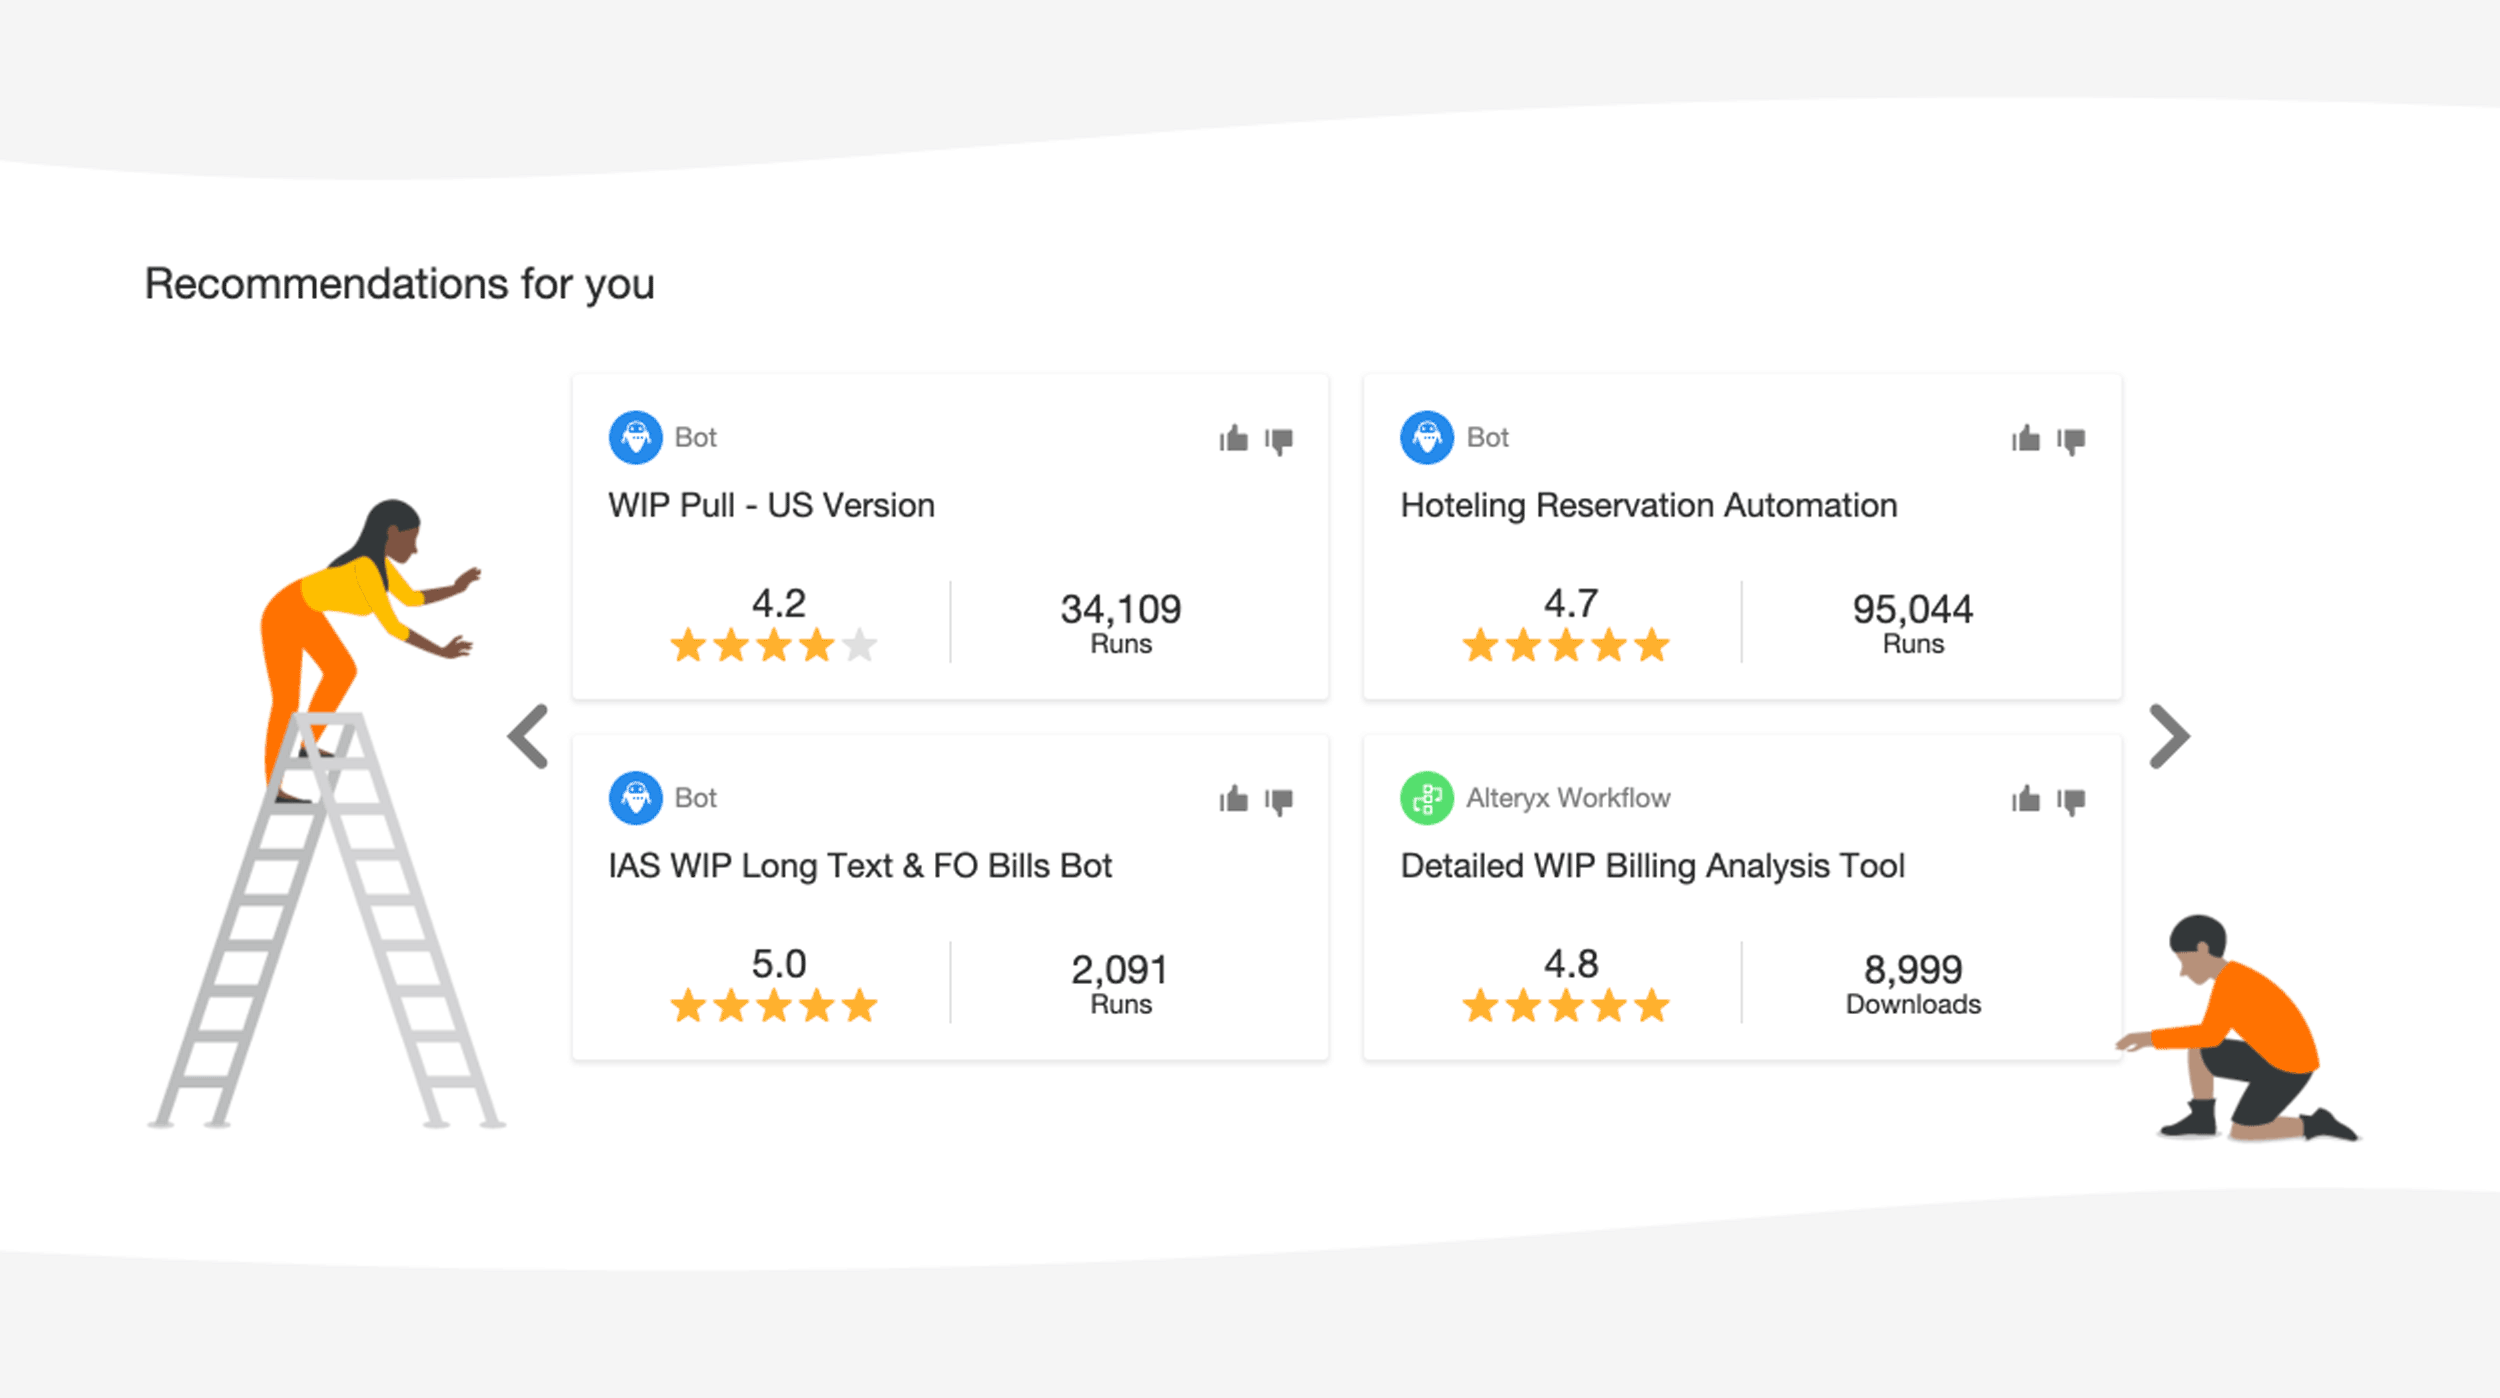
Task: Click the 8,999 Downloads count
Action: (x=1912, y=983)
